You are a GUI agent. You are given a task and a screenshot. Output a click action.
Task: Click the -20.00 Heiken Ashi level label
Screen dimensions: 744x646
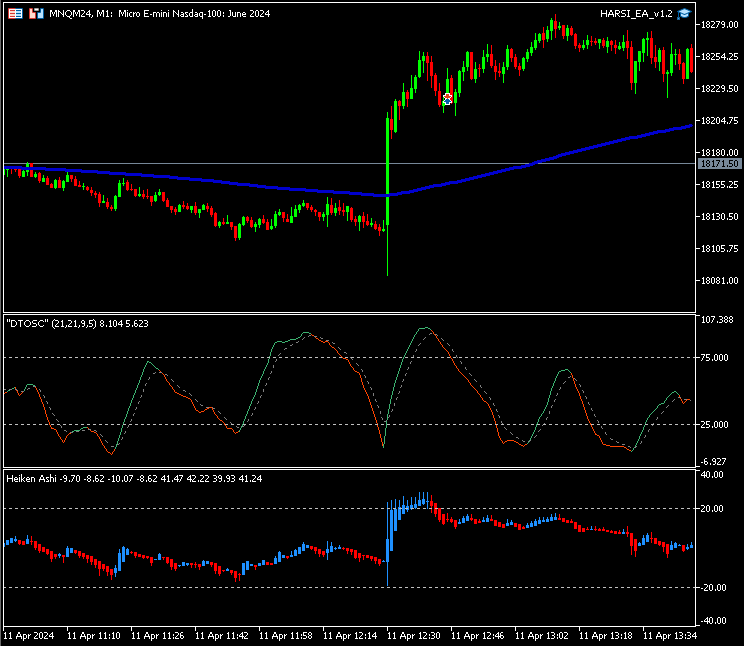713,588
